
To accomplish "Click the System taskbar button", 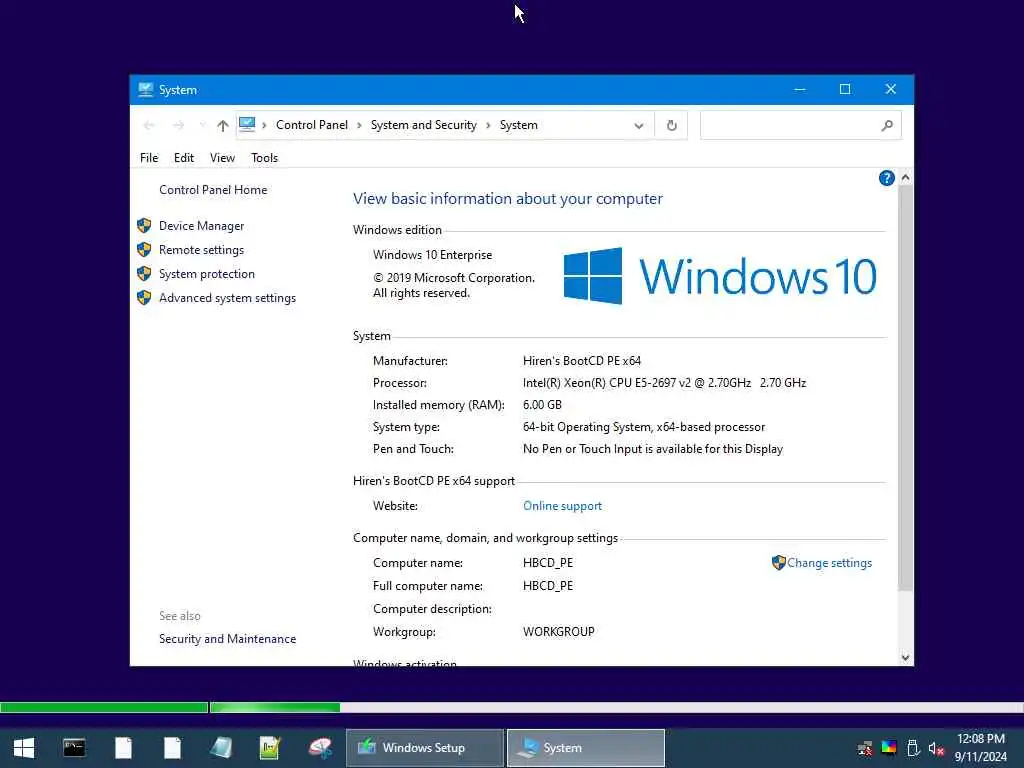I will click(x=586, y=748).
